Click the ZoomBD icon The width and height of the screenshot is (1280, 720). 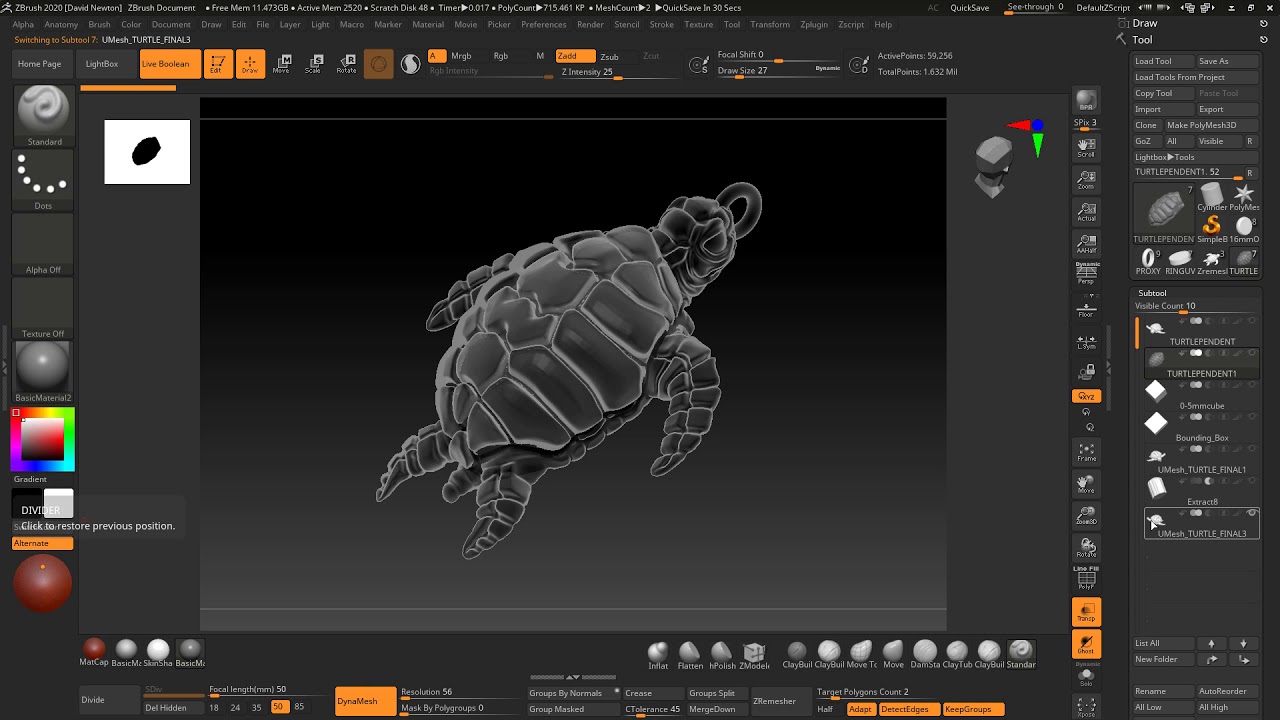coord(1086,516)
